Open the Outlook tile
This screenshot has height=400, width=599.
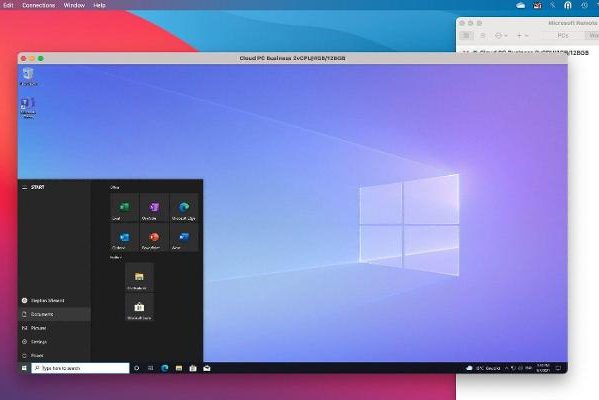pyautogui.click(x=125, y=237)
